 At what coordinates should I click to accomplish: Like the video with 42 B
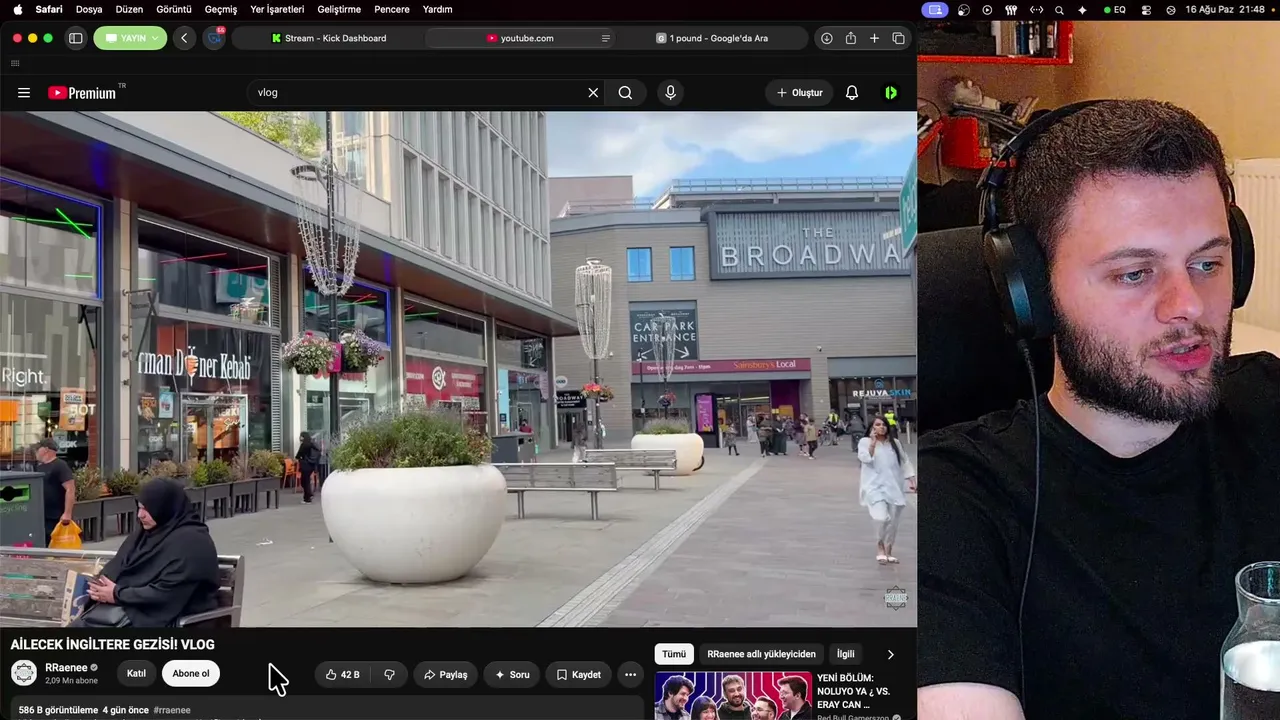343,674
